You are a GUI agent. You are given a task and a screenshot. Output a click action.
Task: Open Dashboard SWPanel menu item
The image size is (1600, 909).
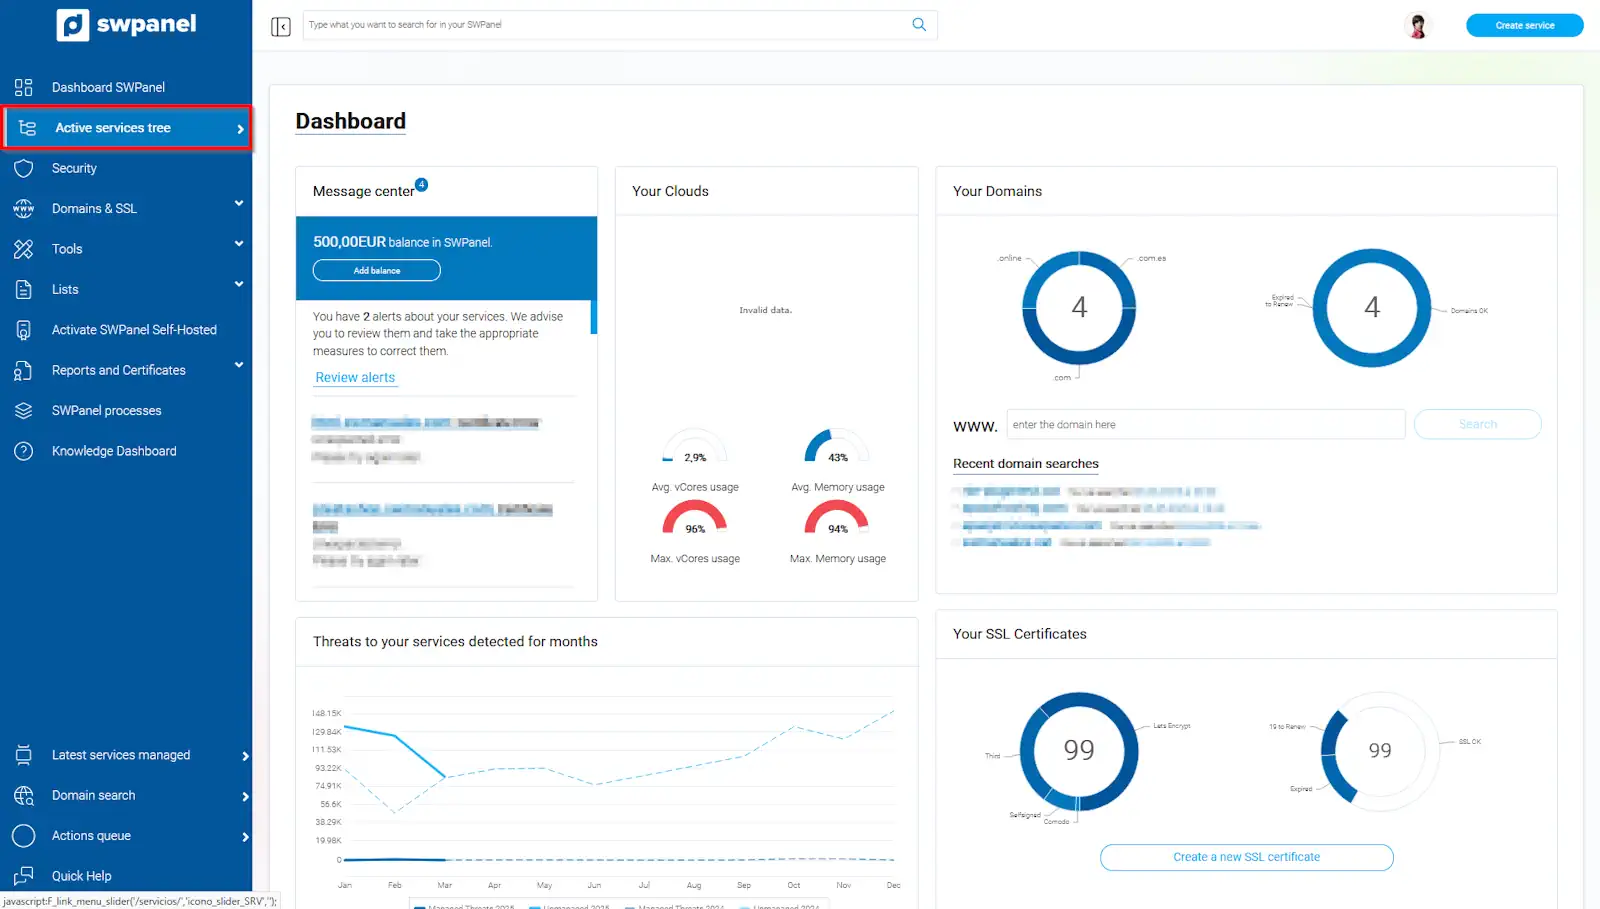click(x=108, y=87)
